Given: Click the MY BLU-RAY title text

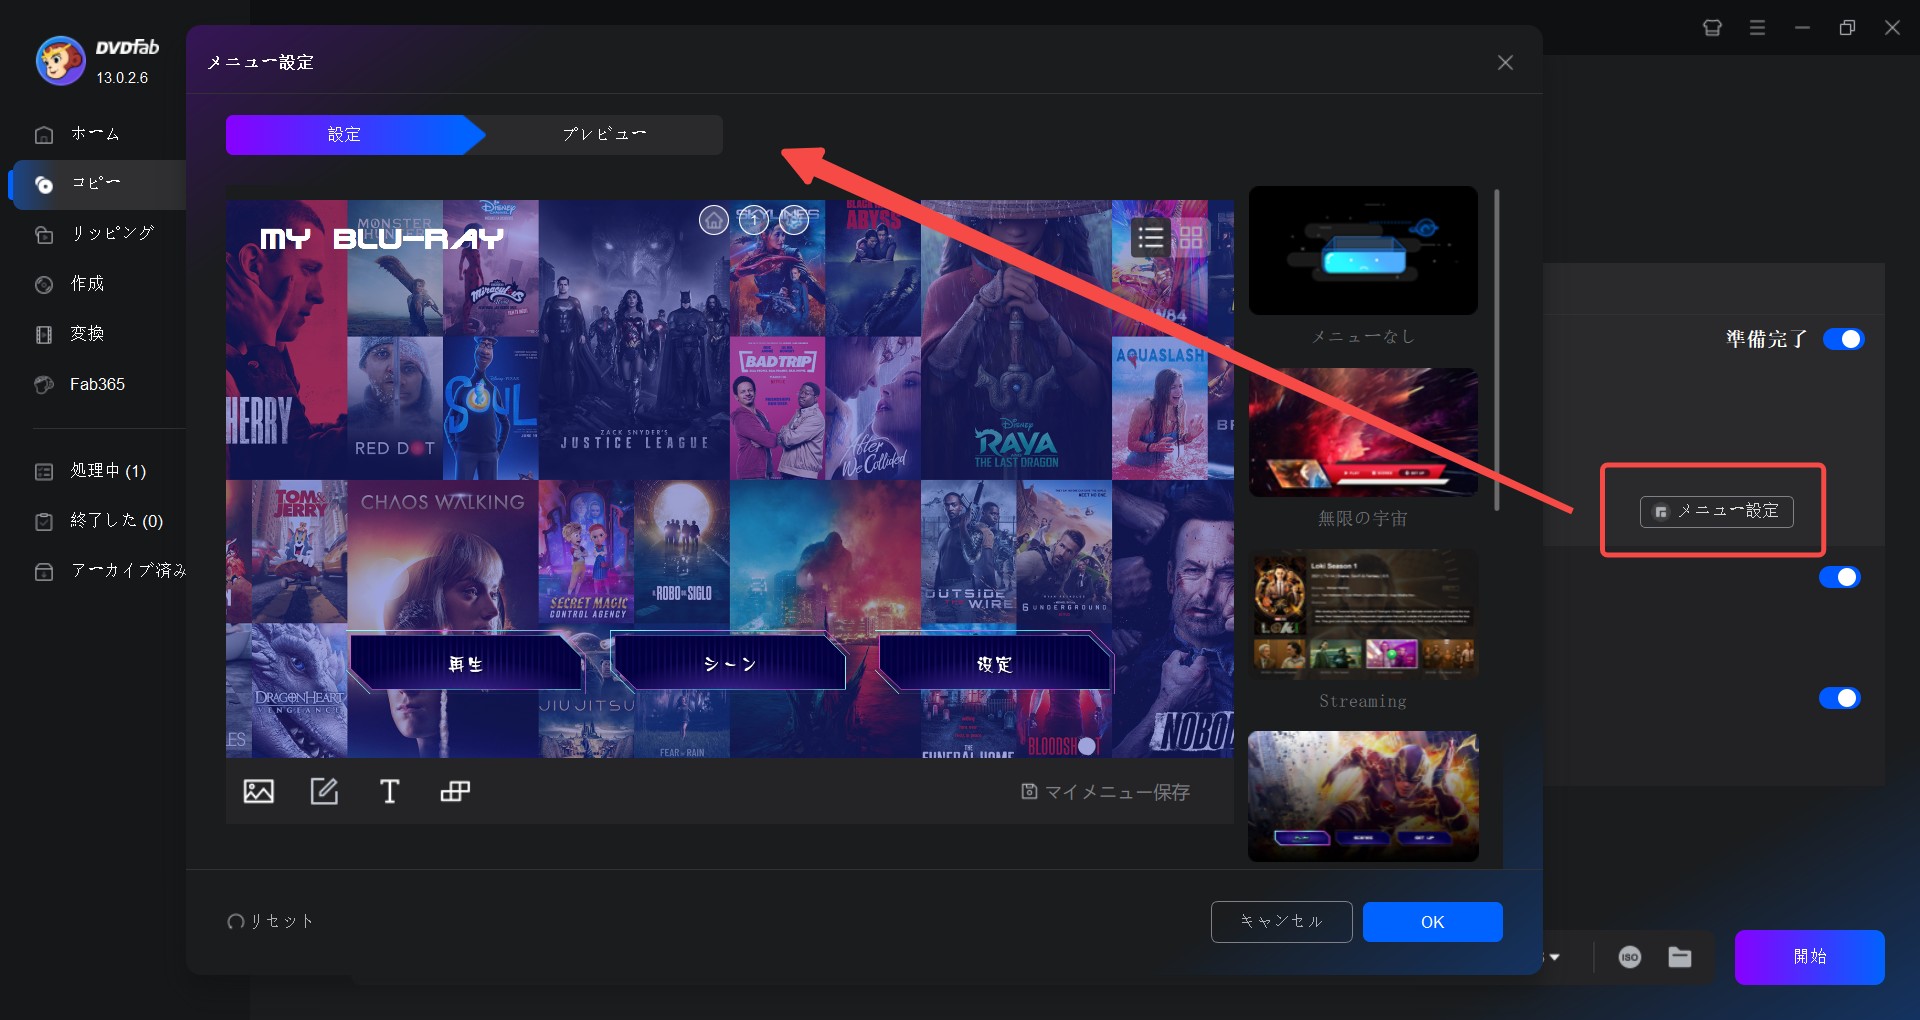Looking at the screenshot, I should [382, 238].
